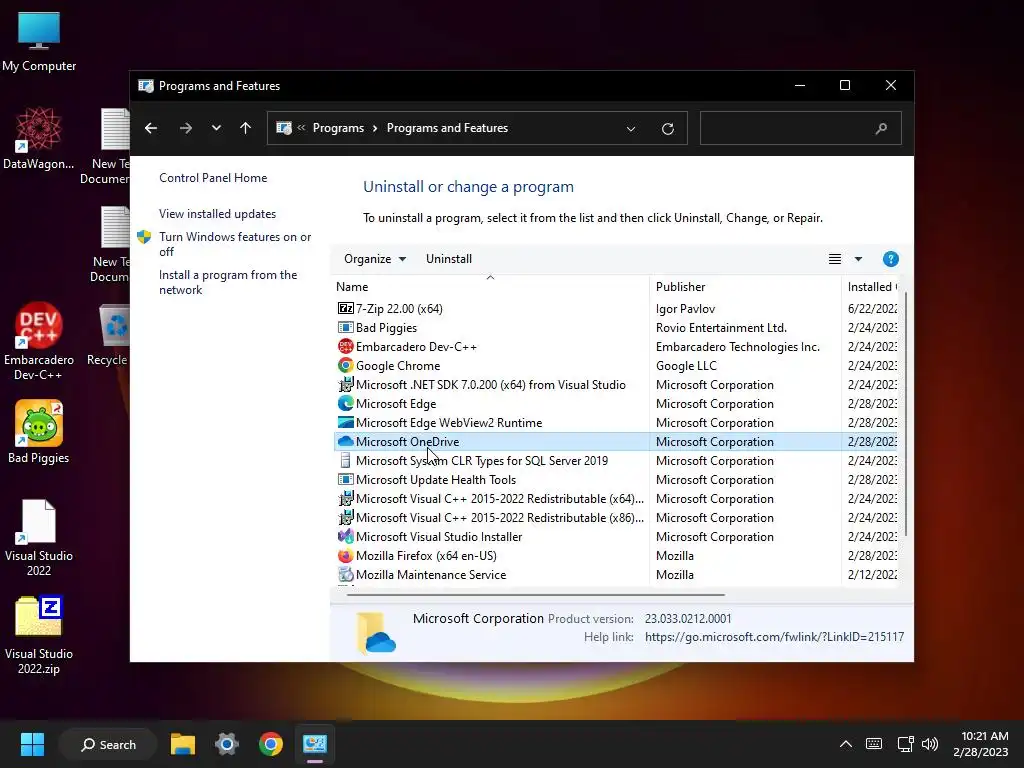This screenshot has width=1024, height=768.
Task: Click the Bad Piggies icon in programs list
Action: click(345, 327)
